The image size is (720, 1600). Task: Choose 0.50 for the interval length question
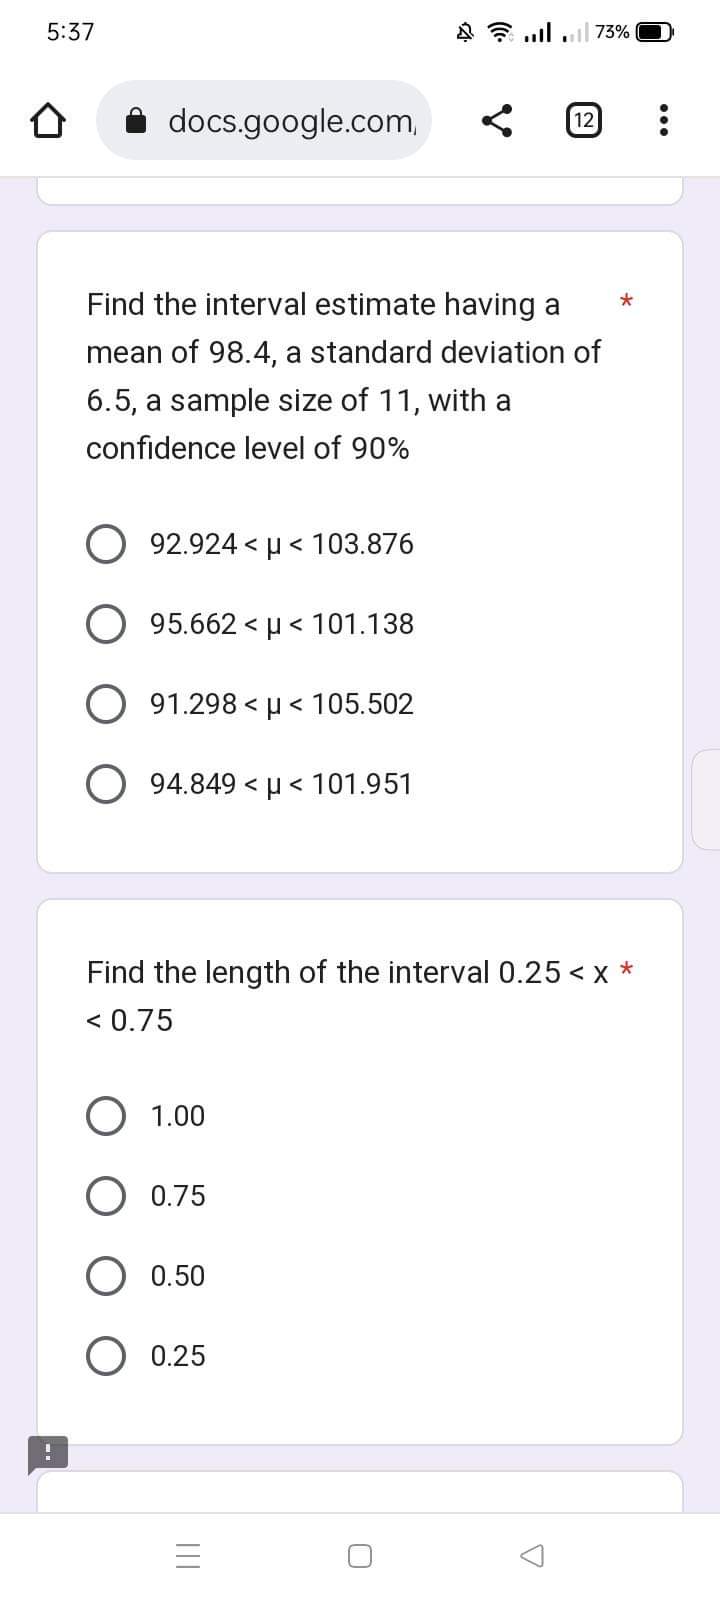[x=106, y=1275]
